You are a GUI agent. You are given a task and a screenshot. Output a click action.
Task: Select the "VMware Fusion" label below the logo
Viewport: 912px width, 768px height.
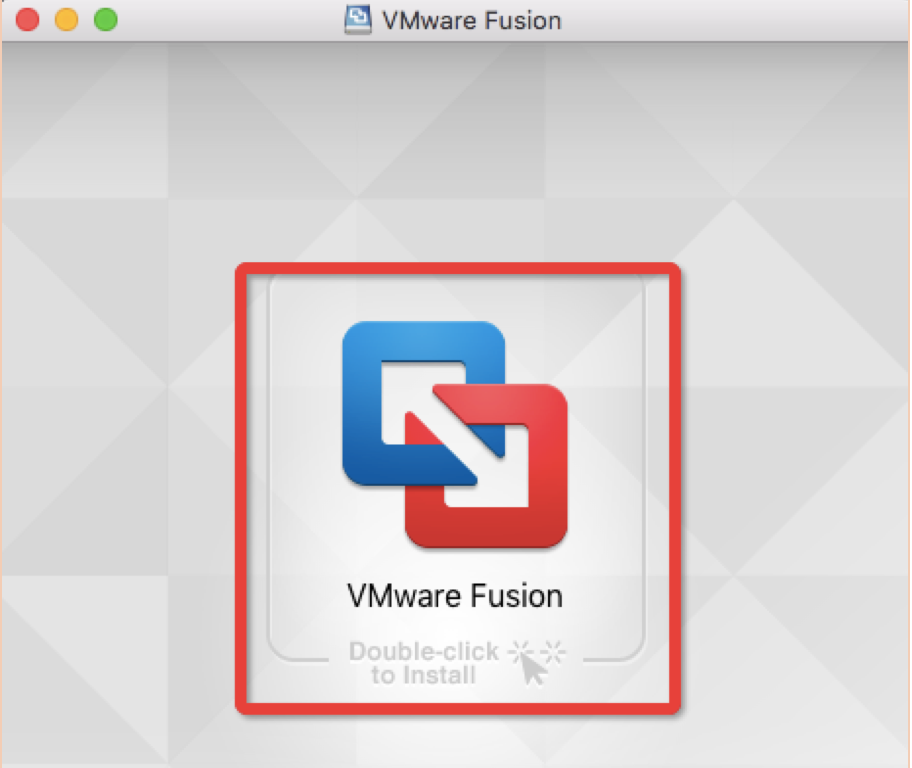(455, 596)
